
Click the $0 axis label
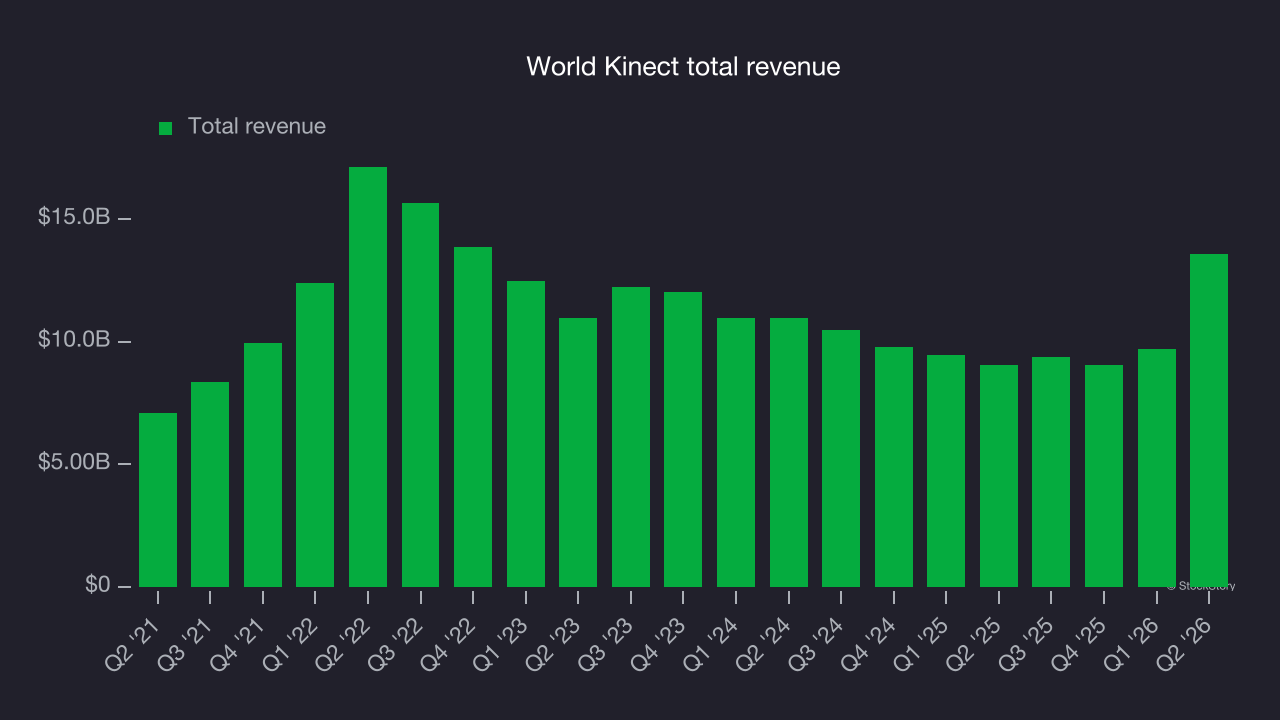tap(96, 585)
